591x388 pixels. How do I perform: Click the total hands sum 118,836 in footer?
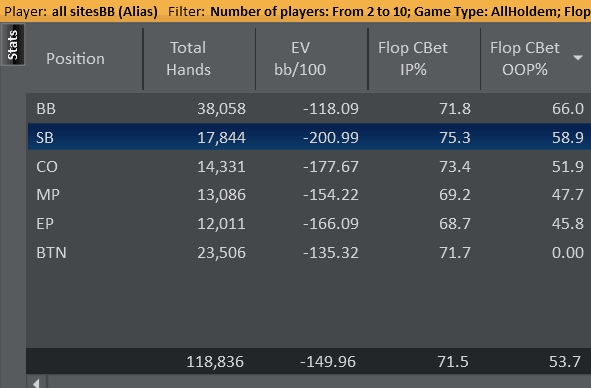(x=215, y=362)
